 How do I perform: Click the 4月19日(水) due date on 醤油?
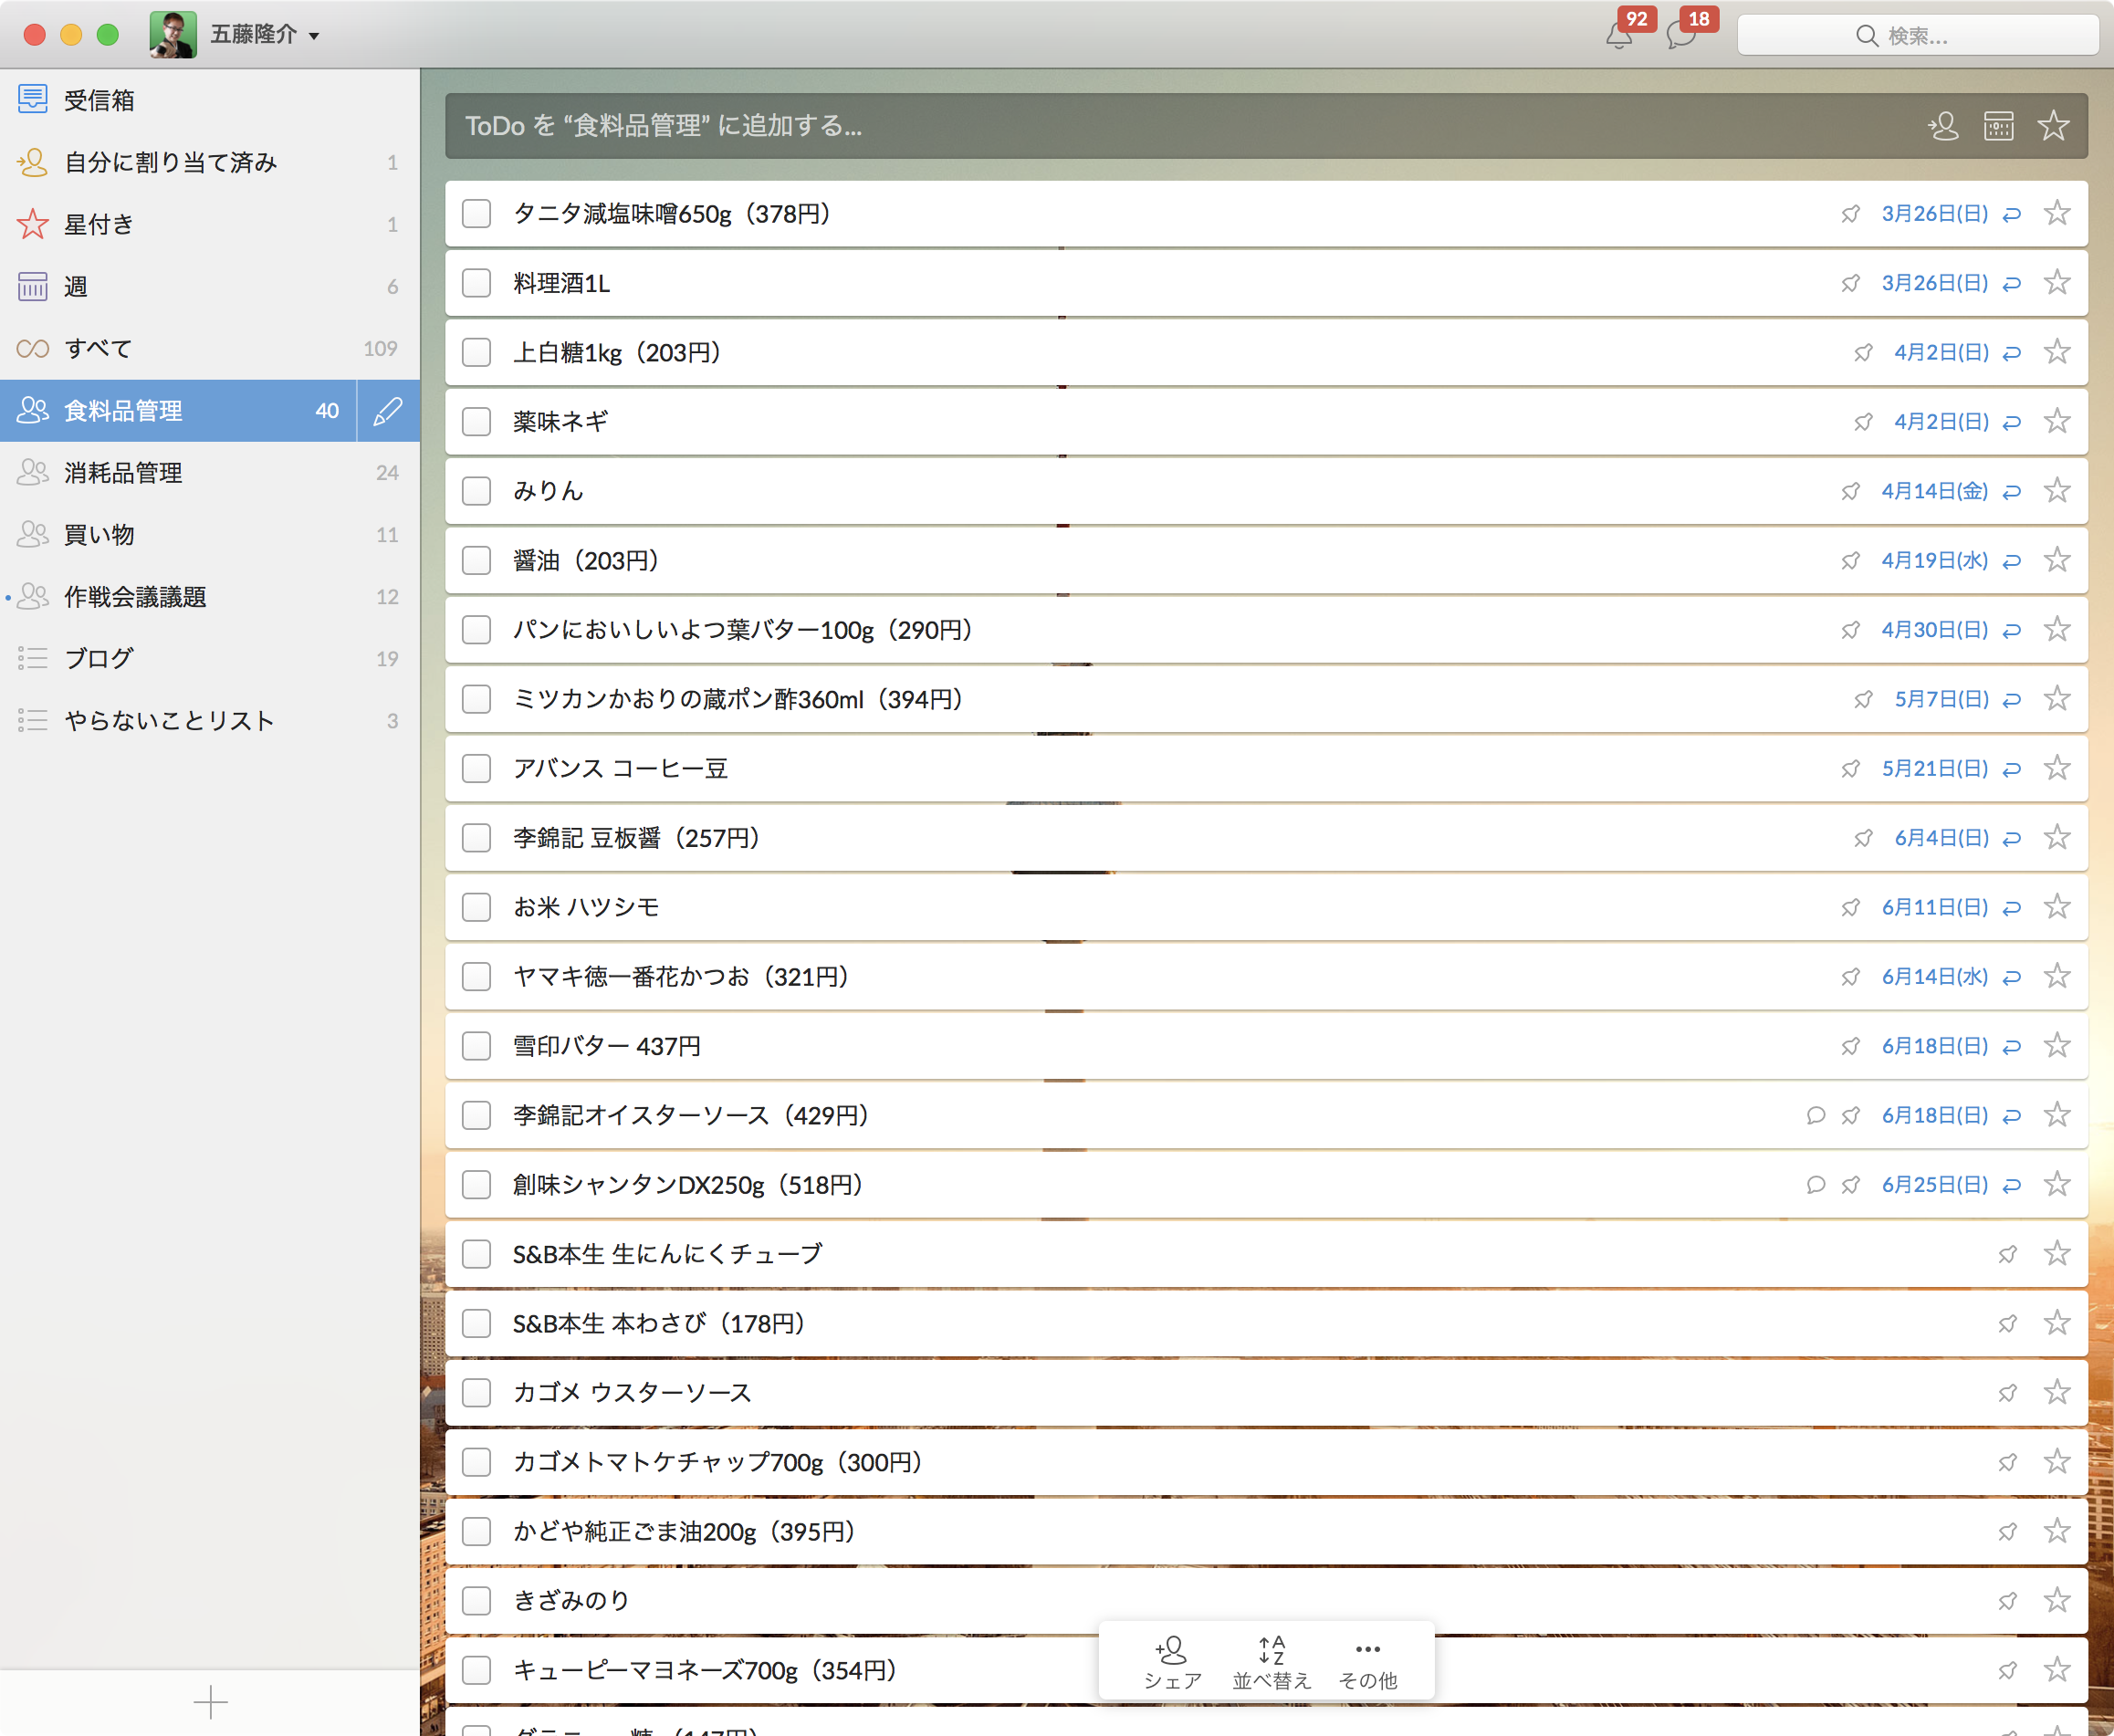point(1934,561)
